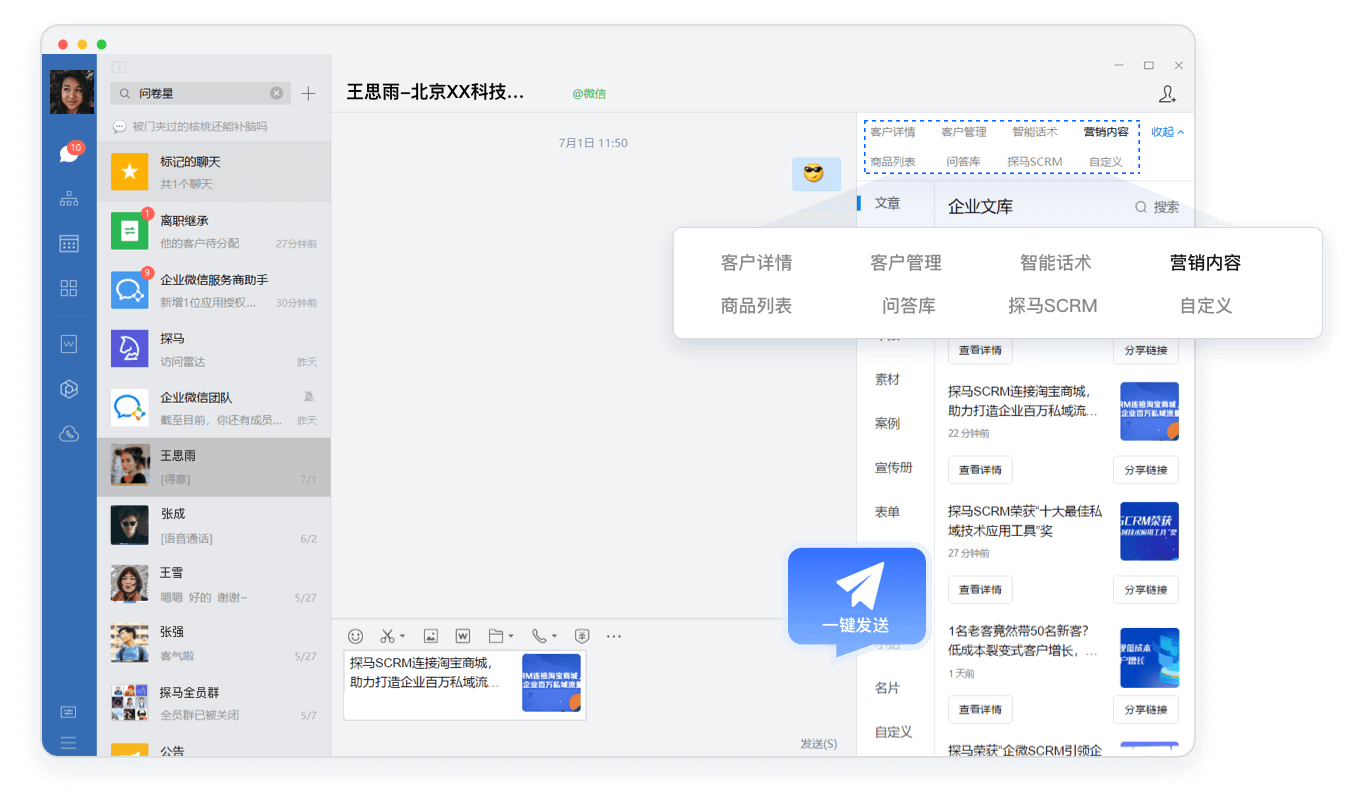This screenshot has width=1372, height=808.
Task: Open the workbench grid icon in sidebar
Action: [69, 288]
